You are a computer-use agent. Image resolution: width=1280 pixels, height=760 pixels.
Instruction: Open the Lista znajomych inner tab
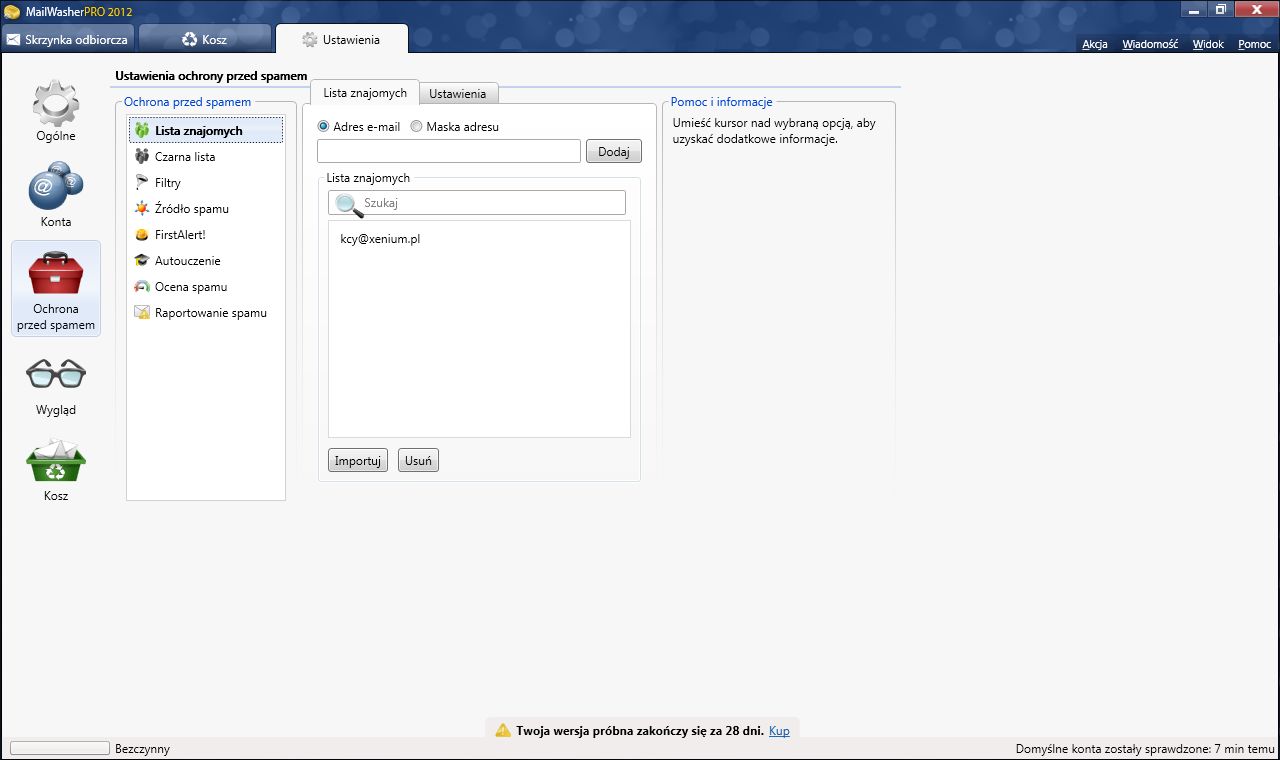click(x=365, y=93)
